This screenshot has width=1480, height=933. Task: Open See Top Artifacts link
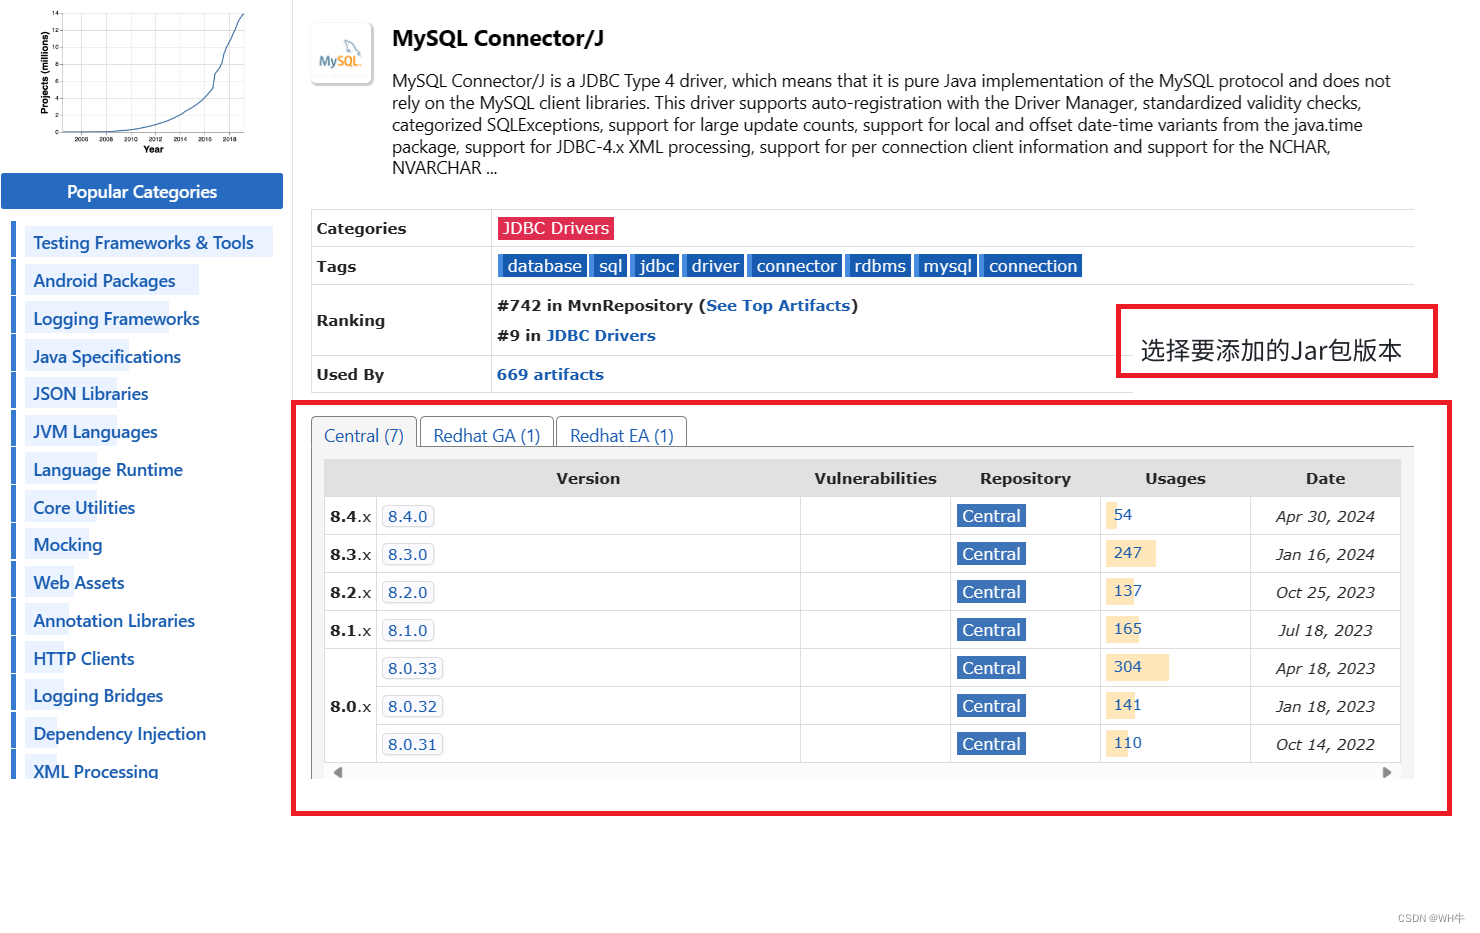(x=778, y=306)
